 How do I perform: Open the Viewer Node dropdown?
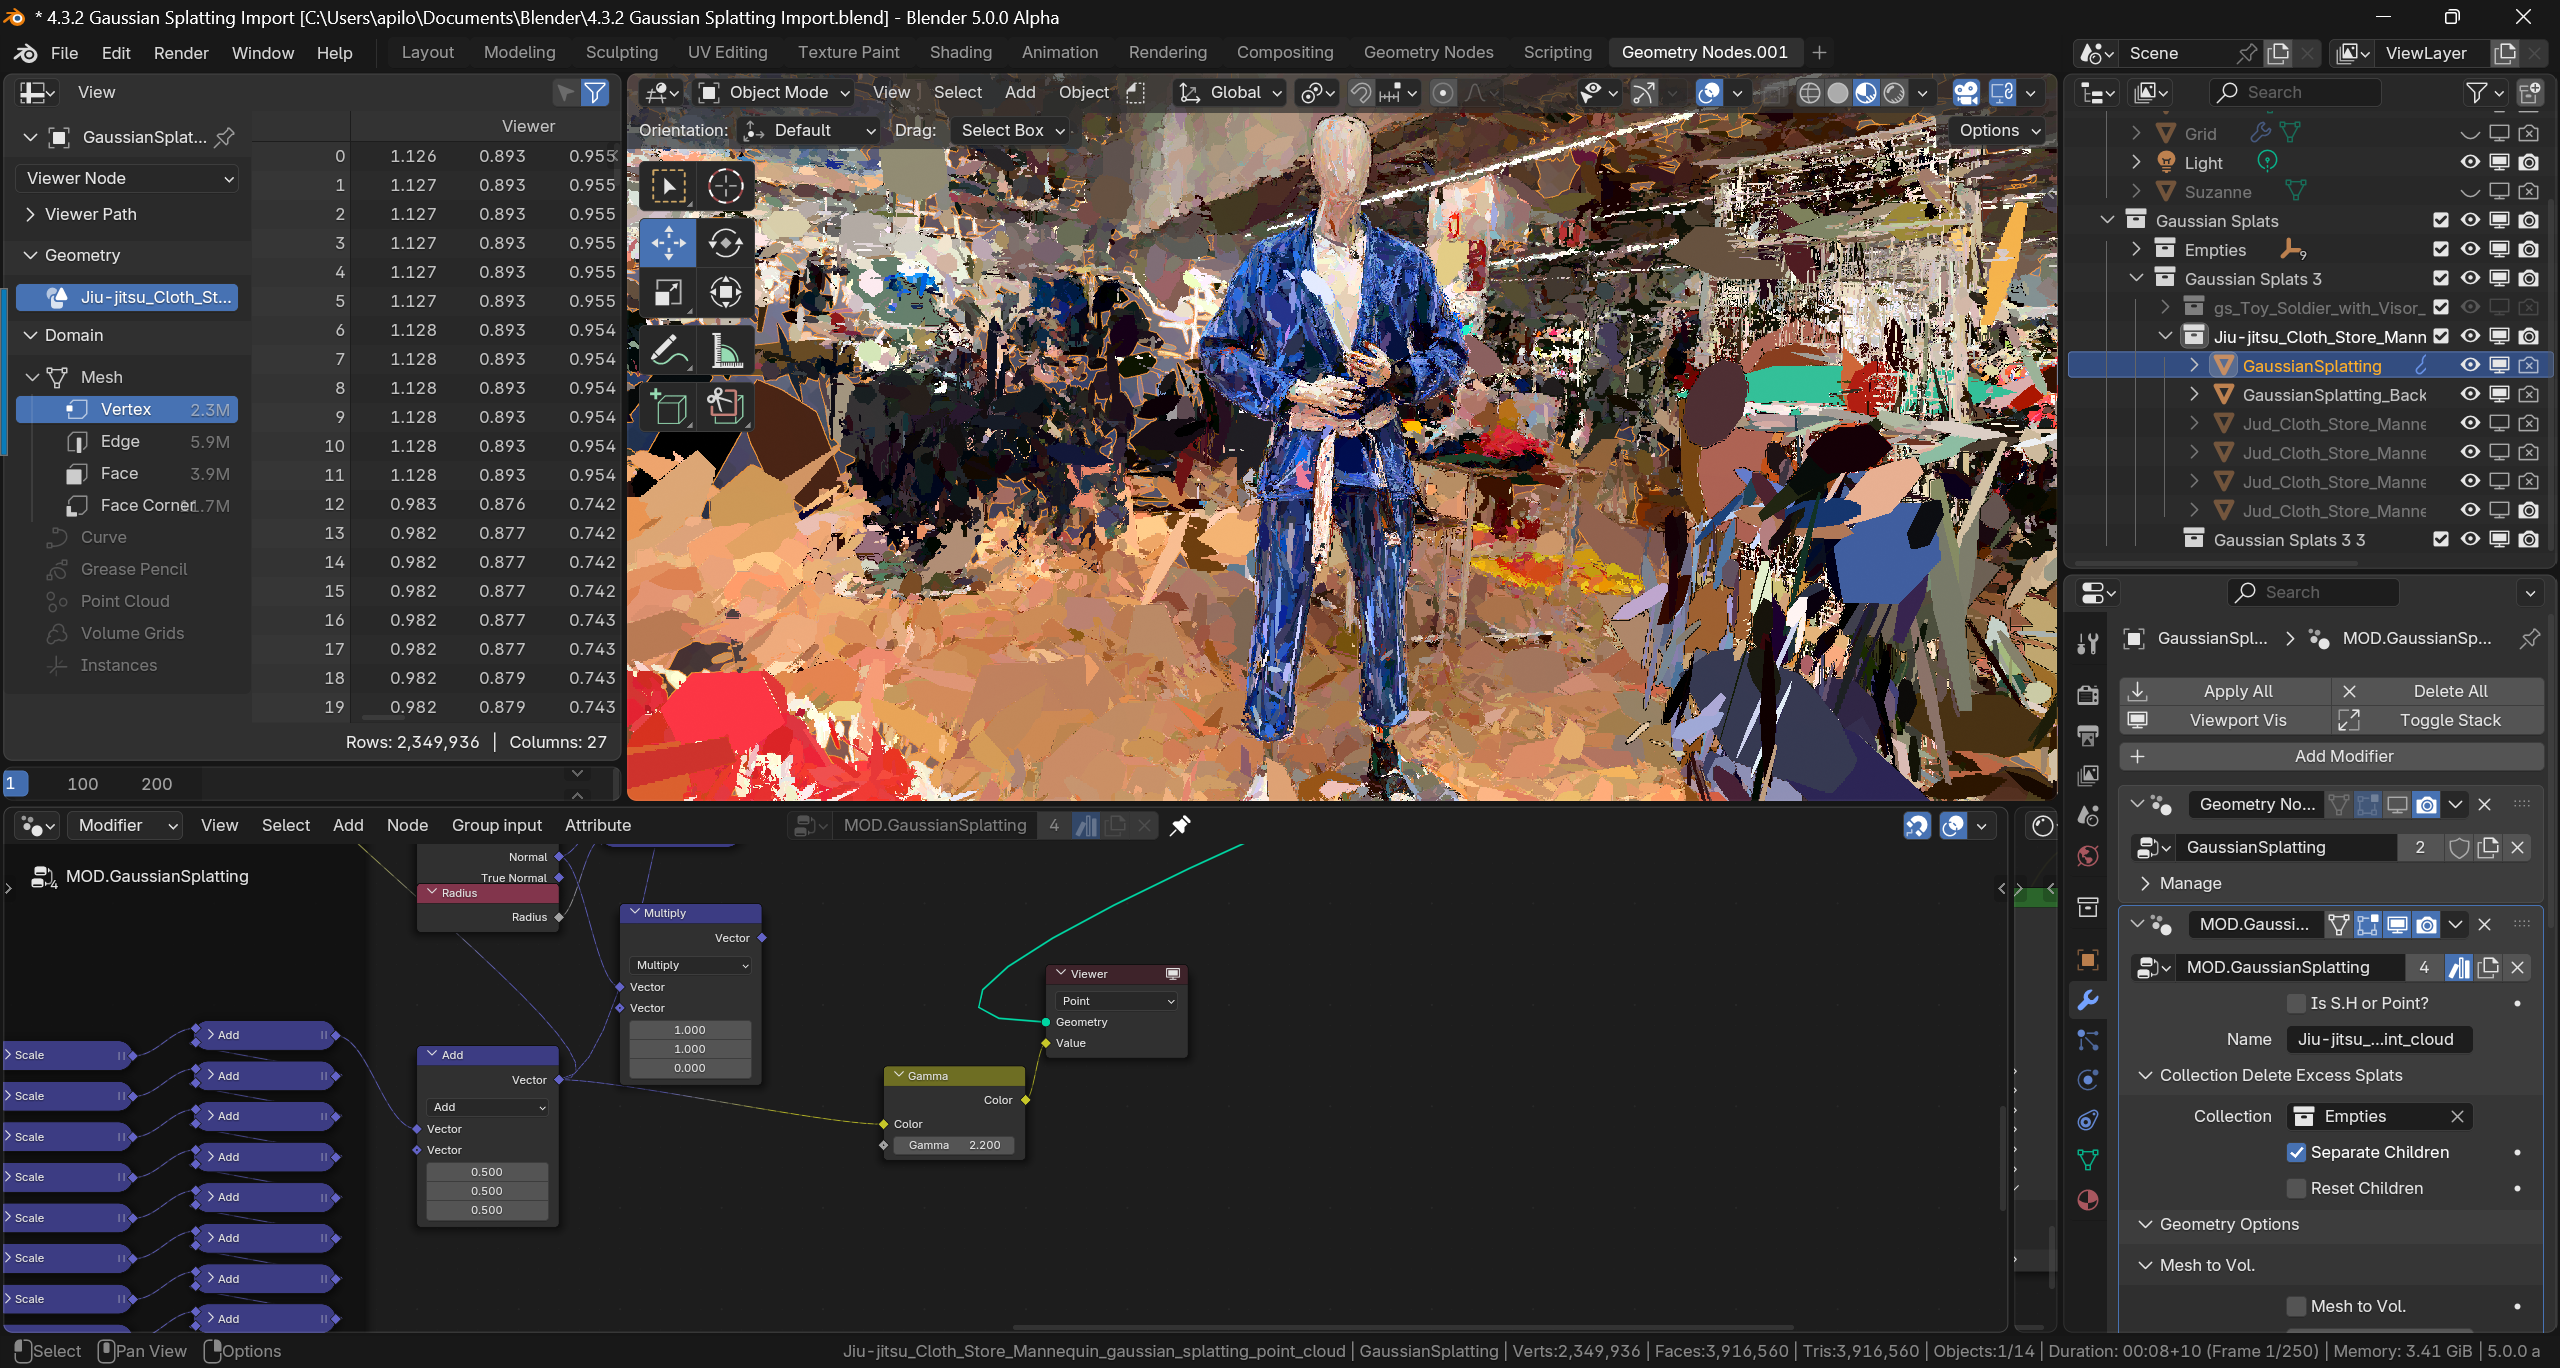tap(127, 178)
